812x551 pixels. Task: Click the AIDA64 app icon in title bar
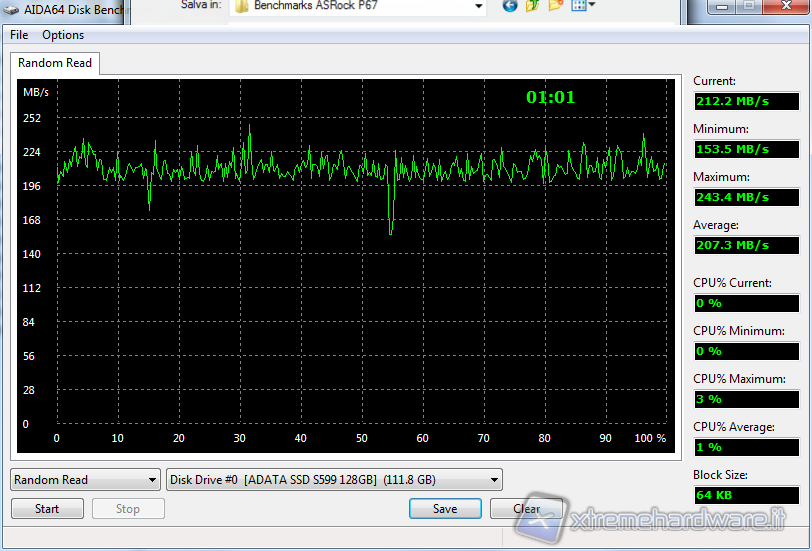coord(10,6)
